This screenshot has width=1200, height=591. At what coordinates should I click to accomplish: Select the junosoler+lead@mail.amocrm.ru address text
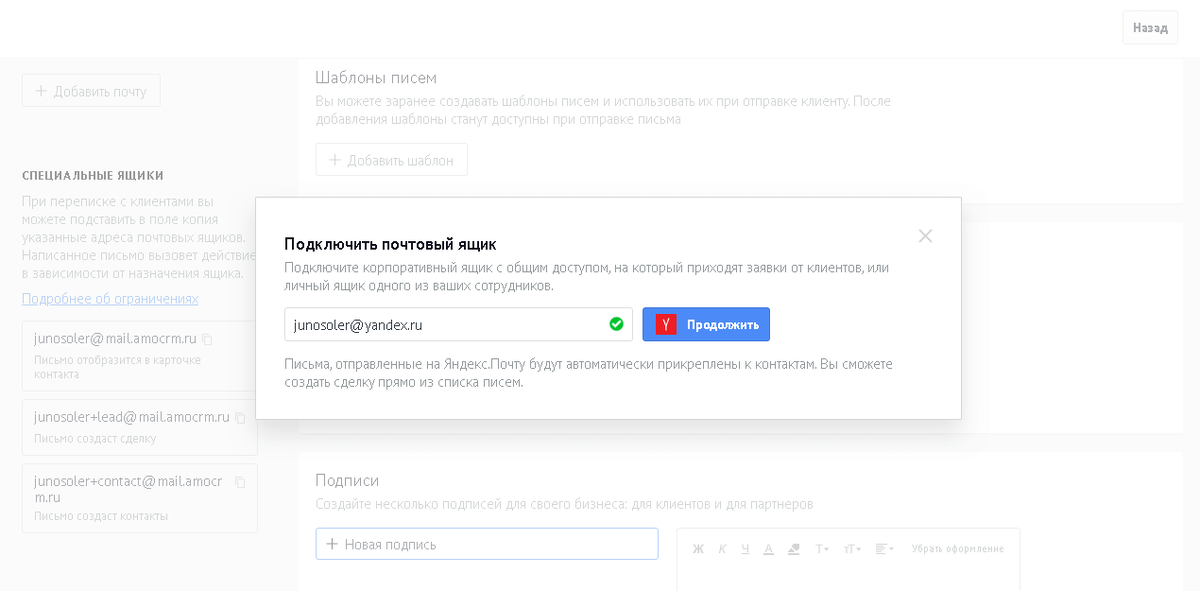[132, 417]
